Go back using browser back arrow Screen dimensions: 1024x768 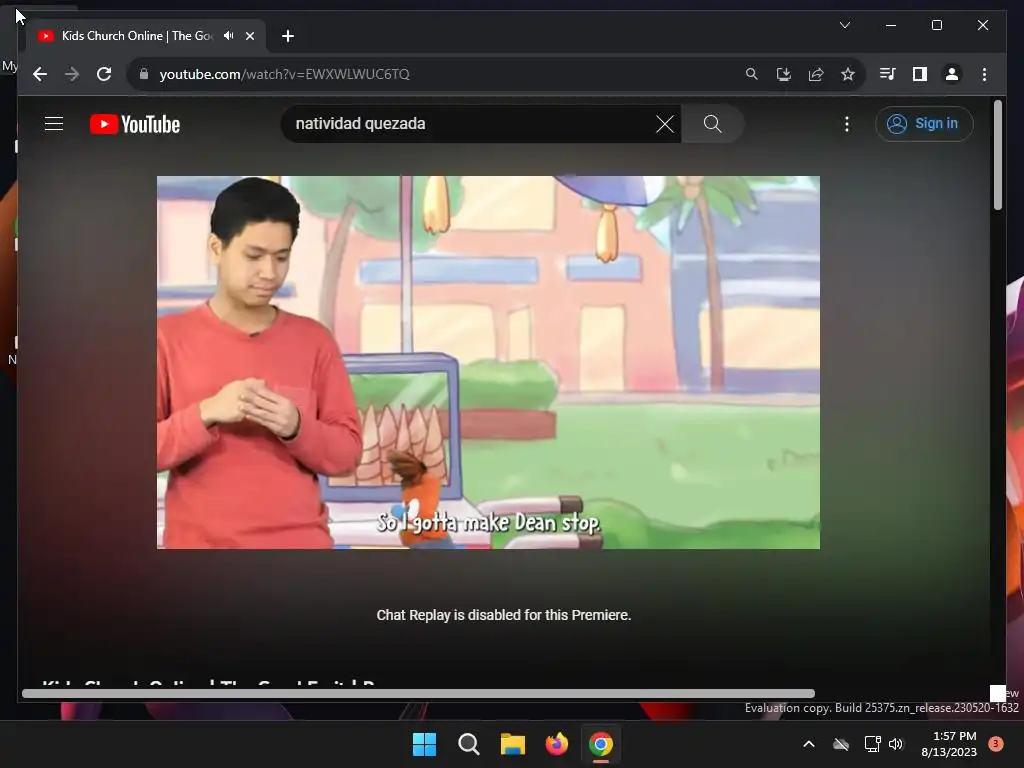40,74
